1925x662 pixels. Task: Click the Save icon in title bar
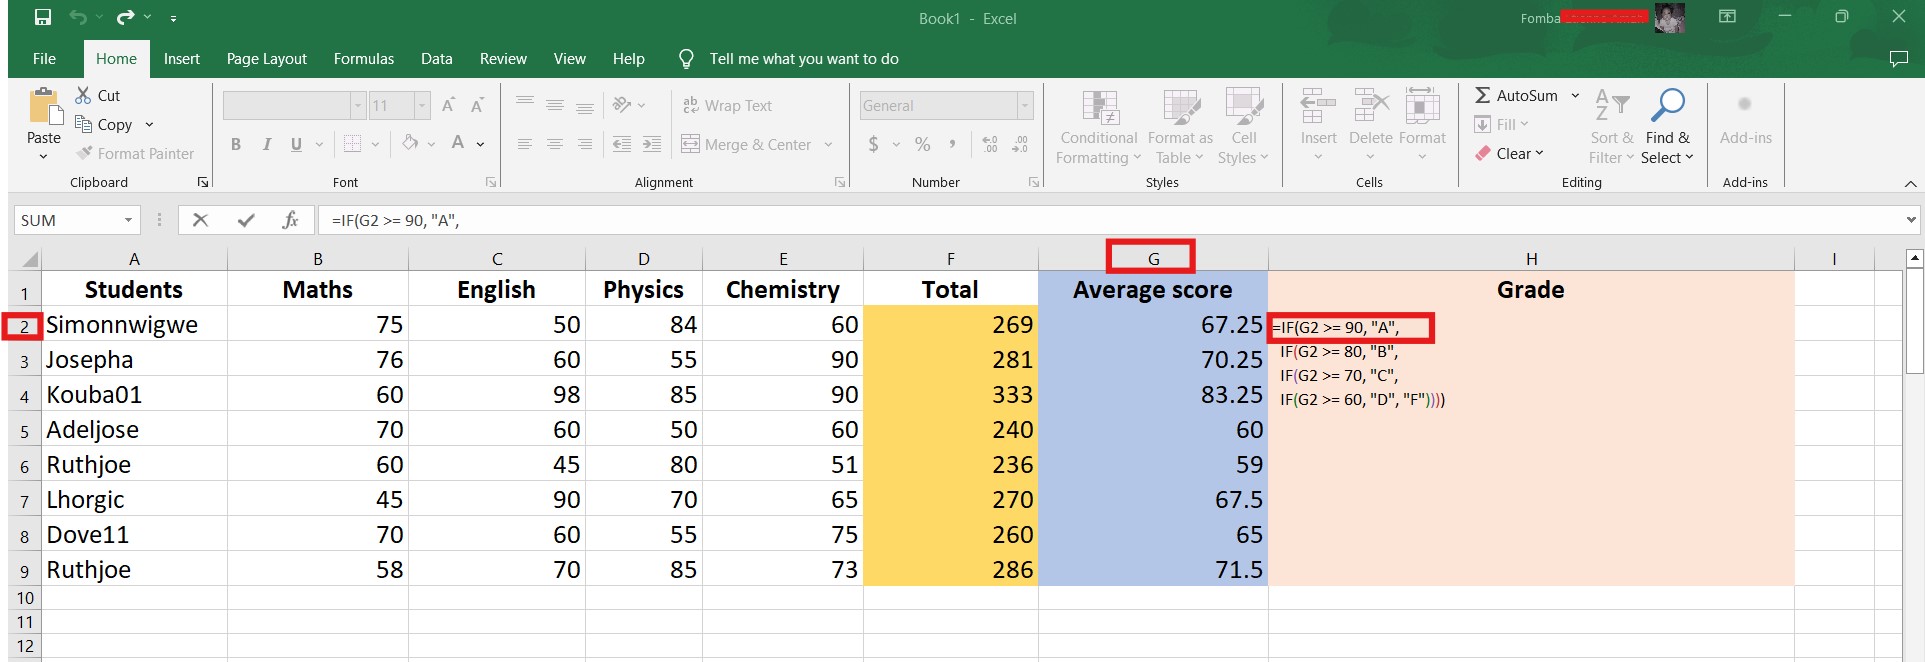(x=43, y=17)
